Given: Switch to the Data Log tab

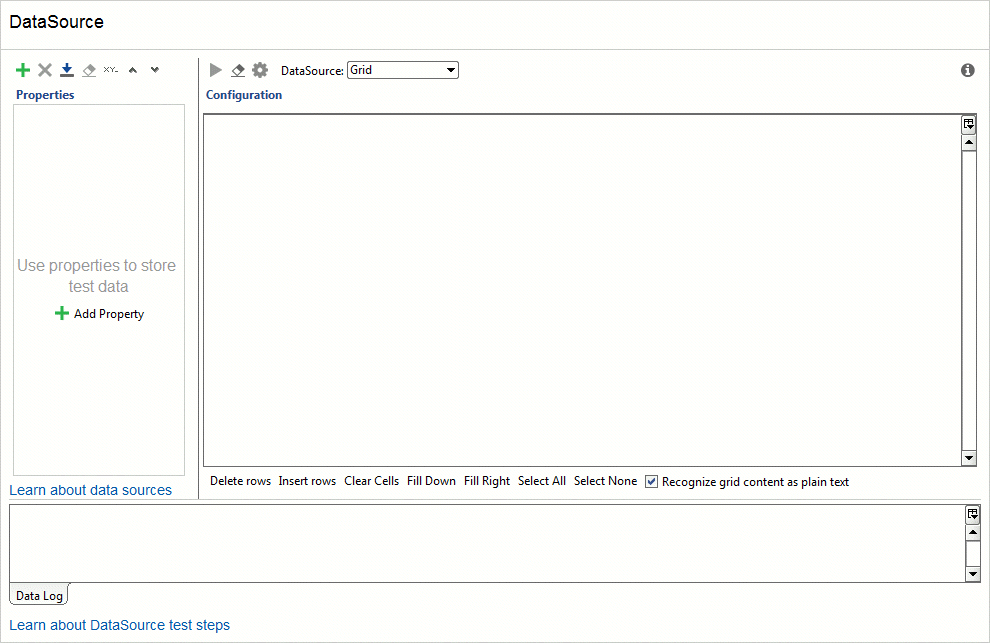Looking at the screenshot, I should click(37, 595).
